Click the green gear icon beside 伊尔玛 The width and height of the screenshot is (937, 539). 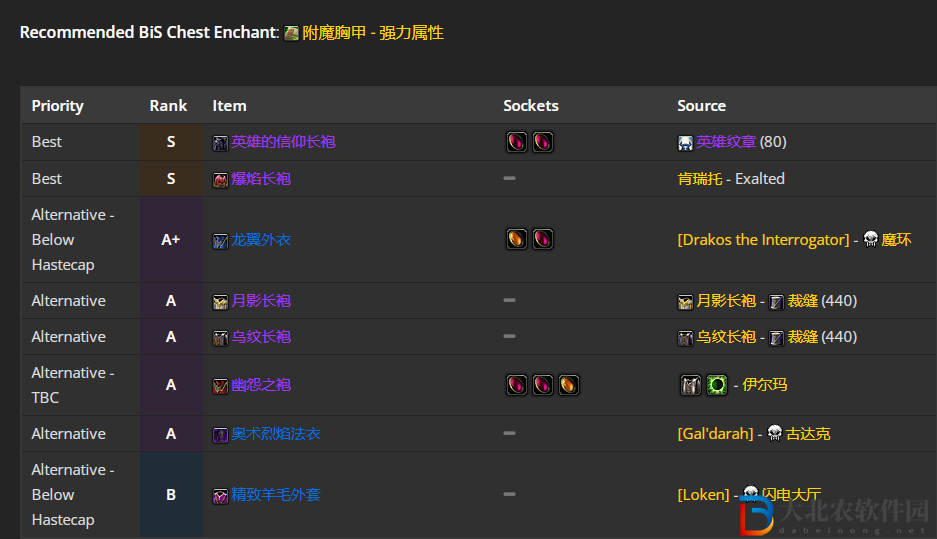pyautogui.click(x=716, y=385)
